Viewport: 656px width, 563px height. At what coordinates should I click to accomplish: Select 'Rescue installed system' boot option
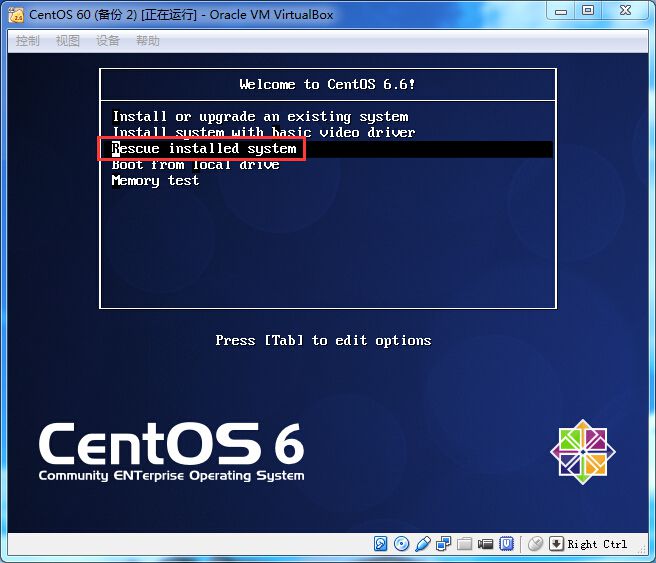[204, 148]
